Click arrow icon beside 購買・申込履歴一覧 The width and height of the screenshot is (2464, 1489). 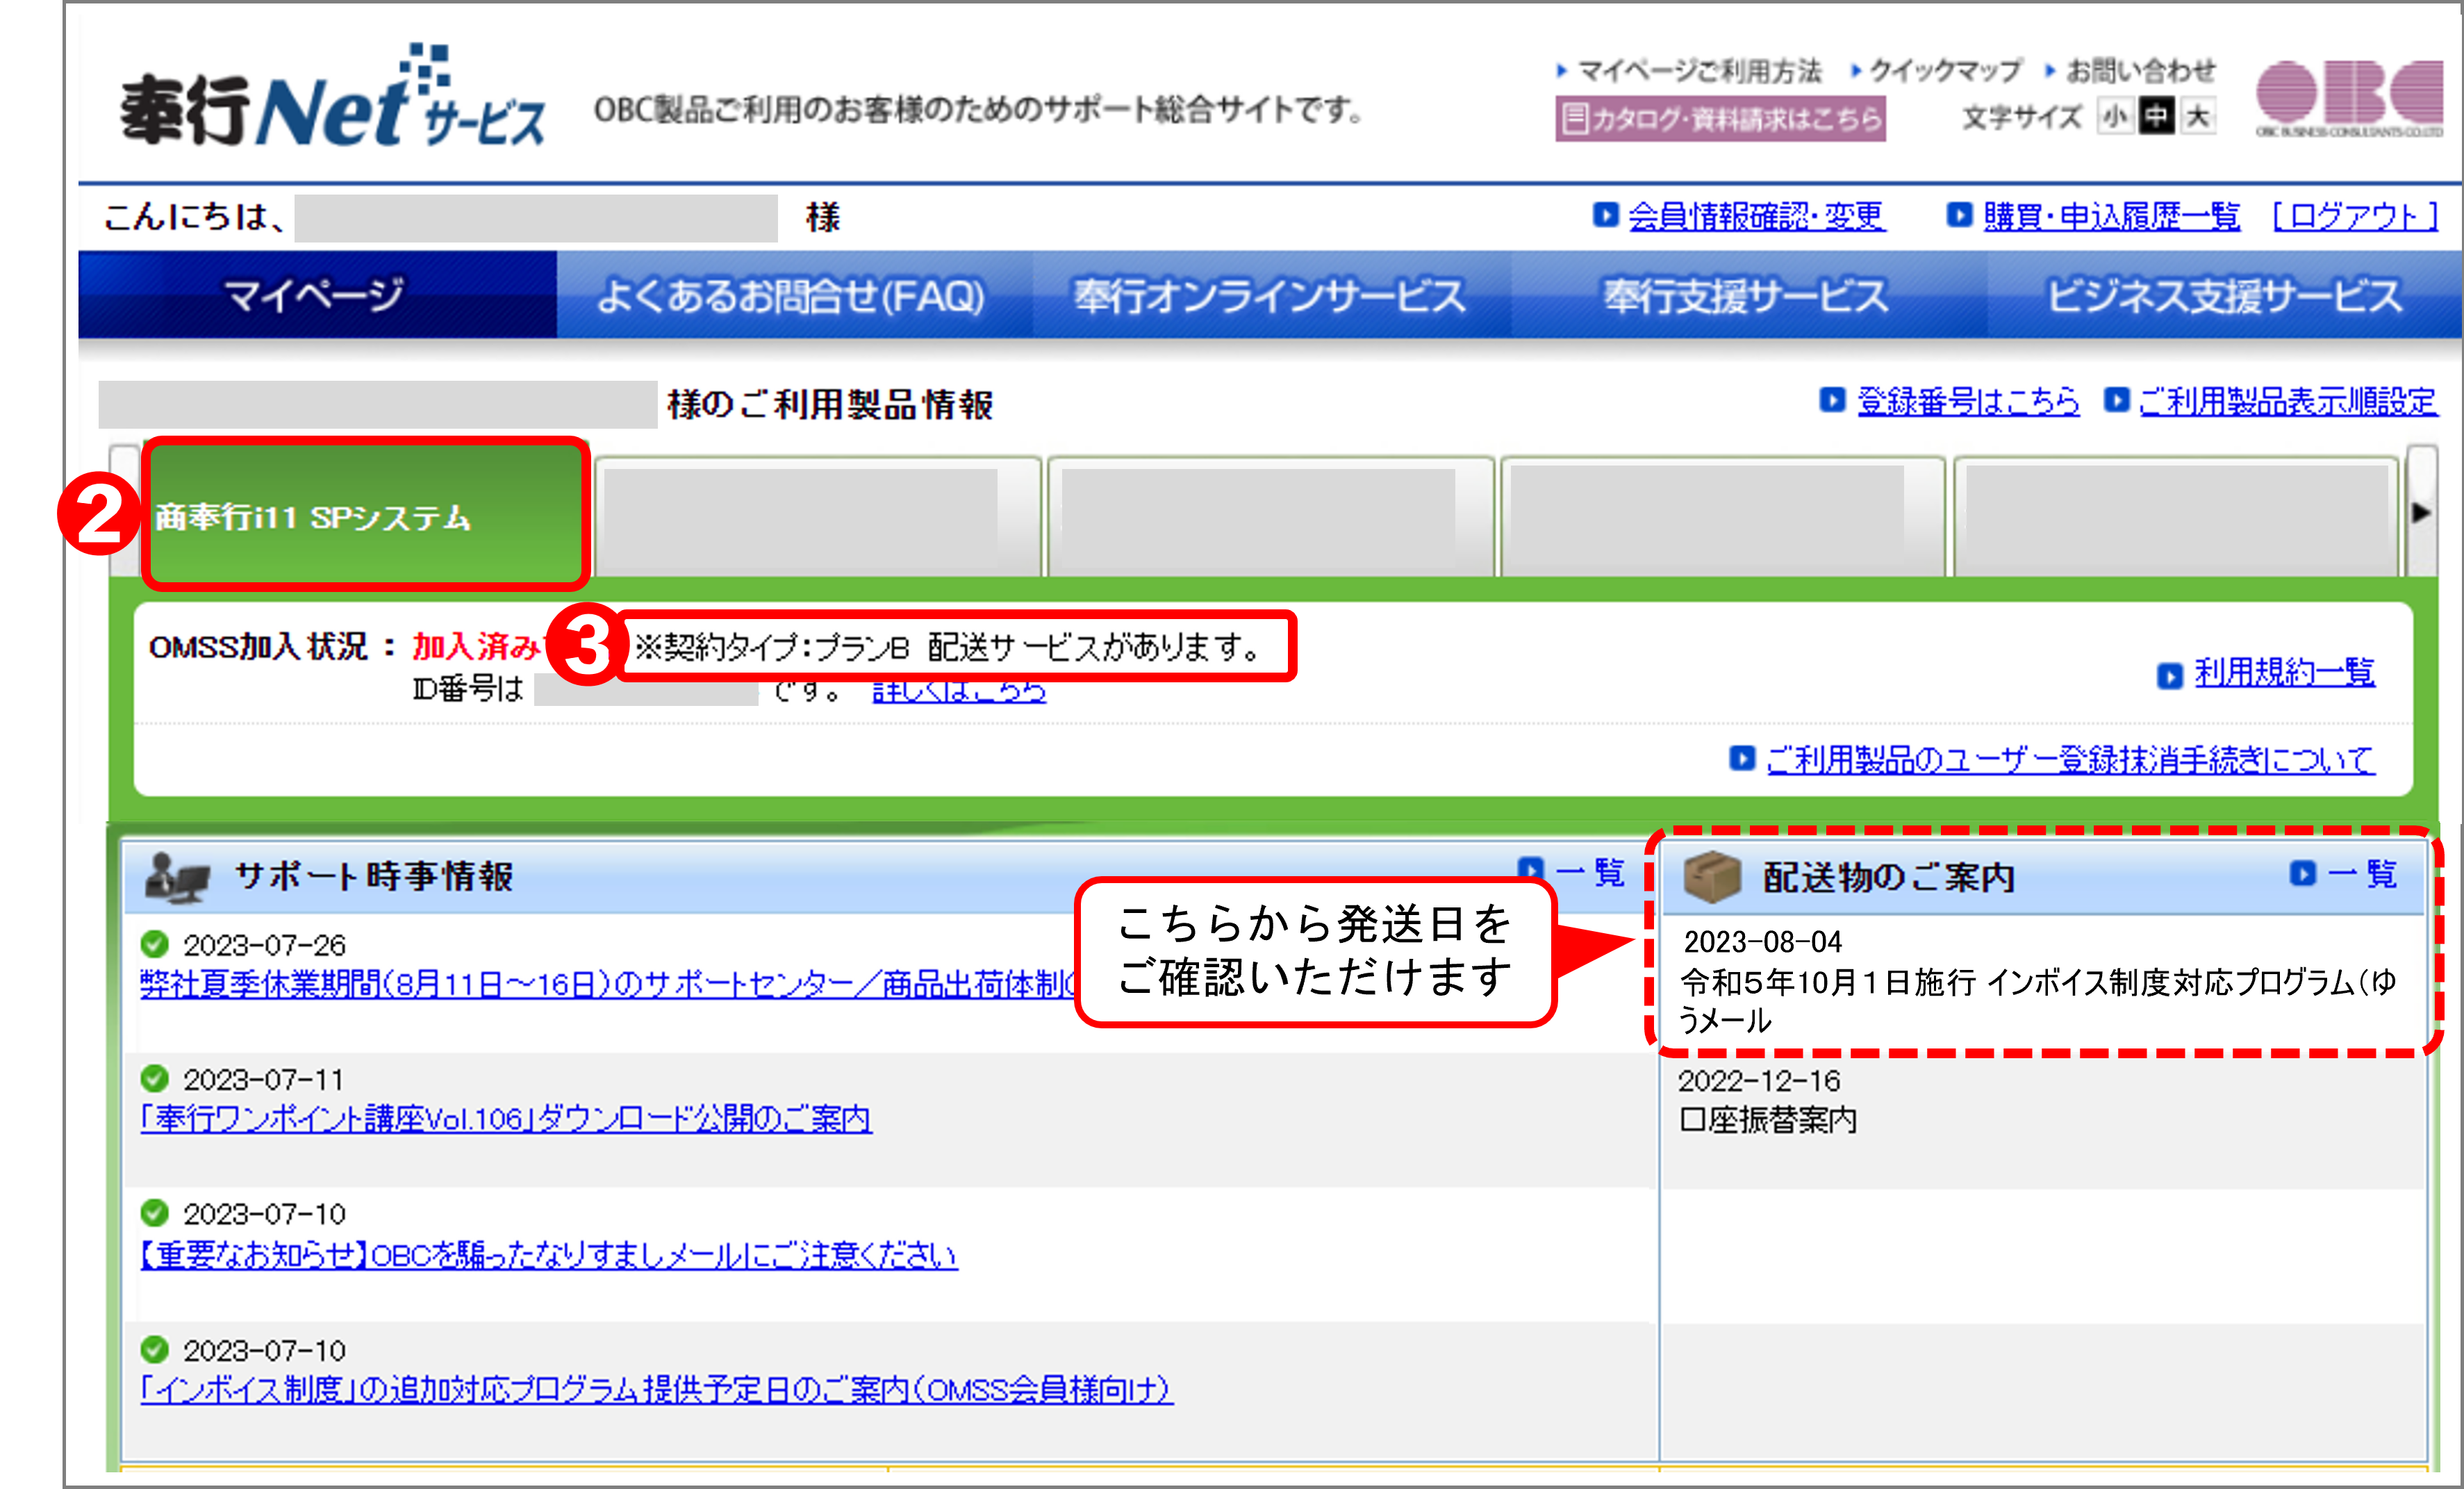point(1959,215)
